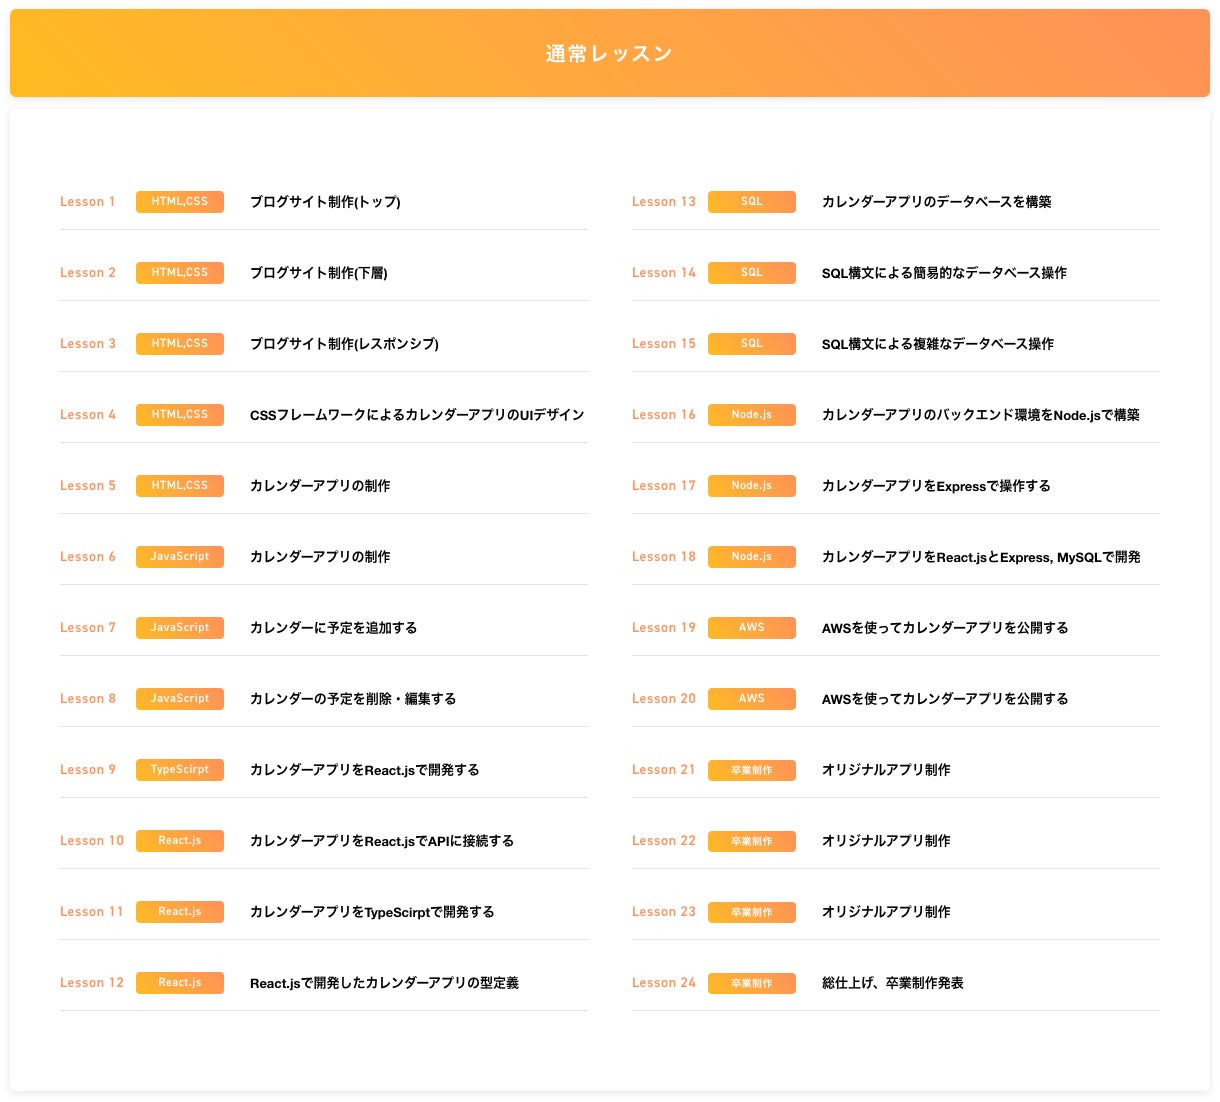
Task: Click the React.js tag on Lesson 11
Action: [x=180, y=912]
